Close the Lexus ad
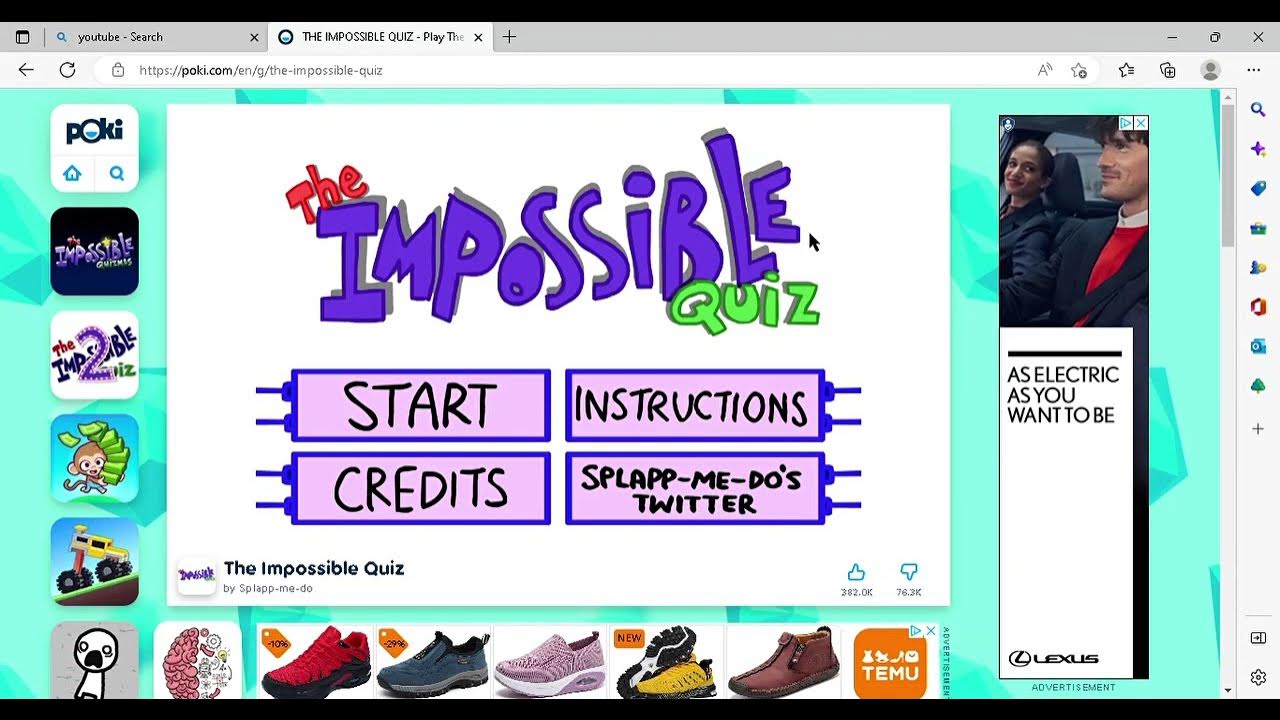 click(1141, 123)
